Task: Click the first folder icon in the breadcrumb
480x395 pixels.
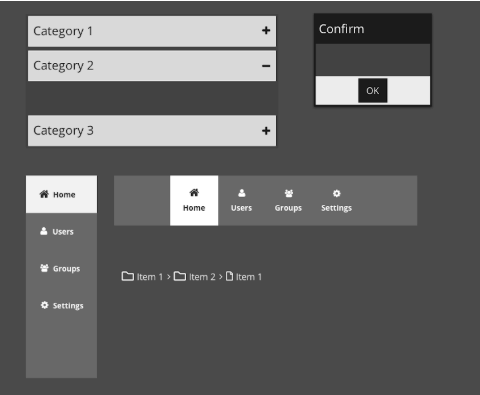Action: tap(128, 276)
